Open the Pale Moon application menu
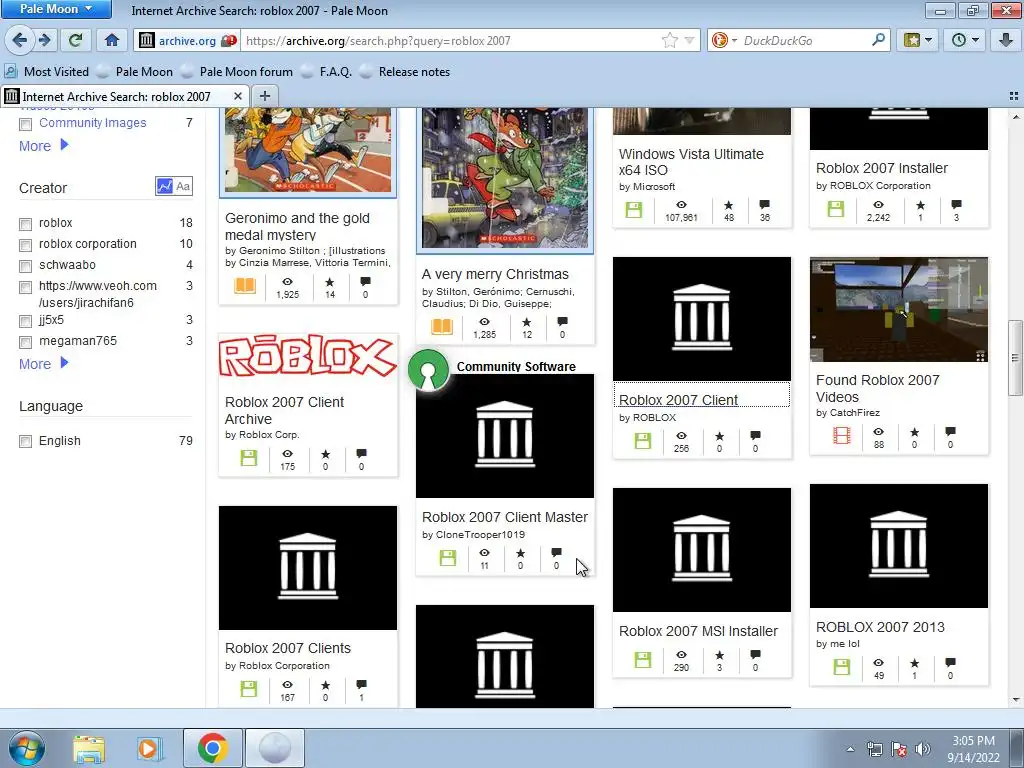The width and height of the screenshot is (1024, 768). [x=56, y=9]
